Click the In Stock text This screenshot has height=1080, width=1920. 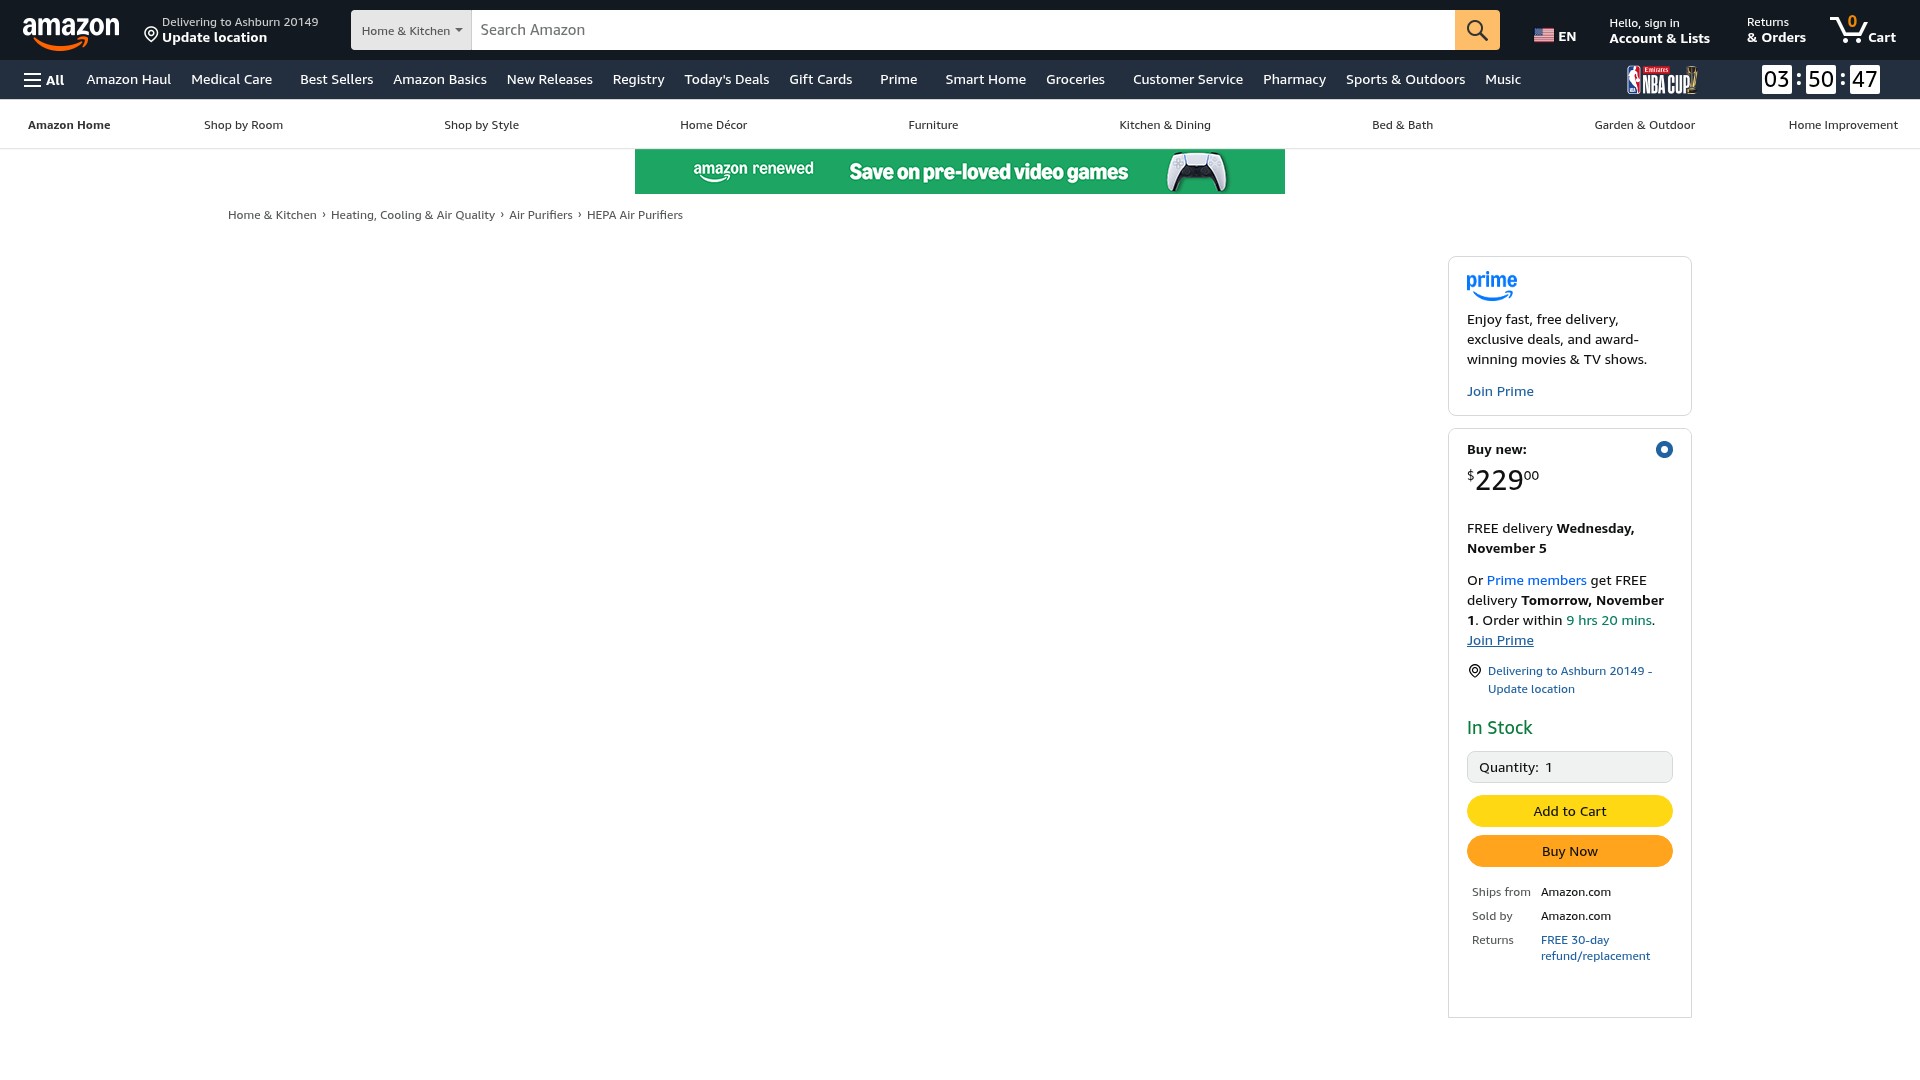(1499, 728)
